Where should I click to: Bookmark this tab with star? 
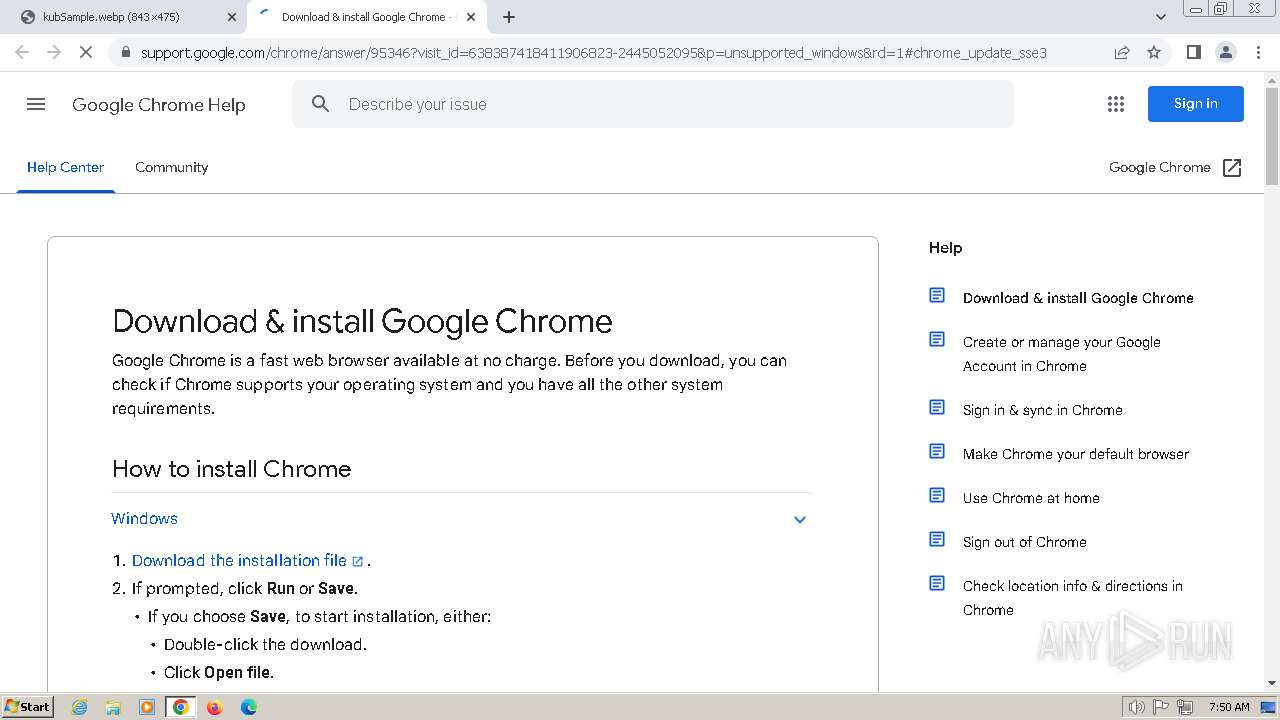coord(1154,52)
